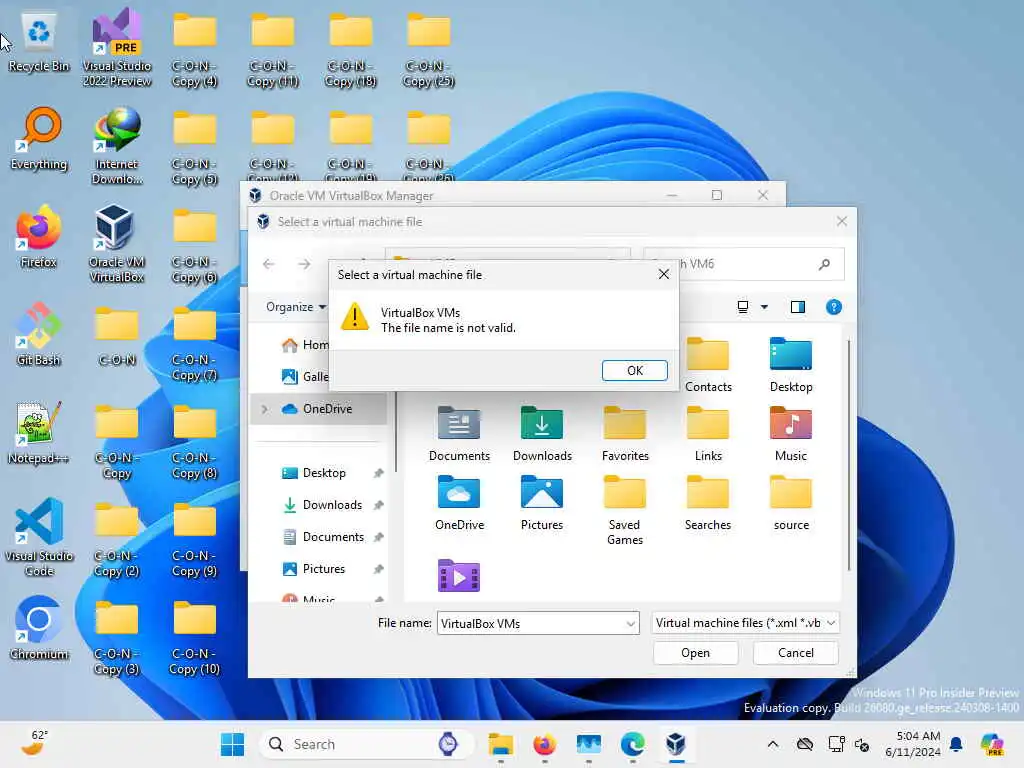Select Pictures in quick access list

click(x=323, y=569)
